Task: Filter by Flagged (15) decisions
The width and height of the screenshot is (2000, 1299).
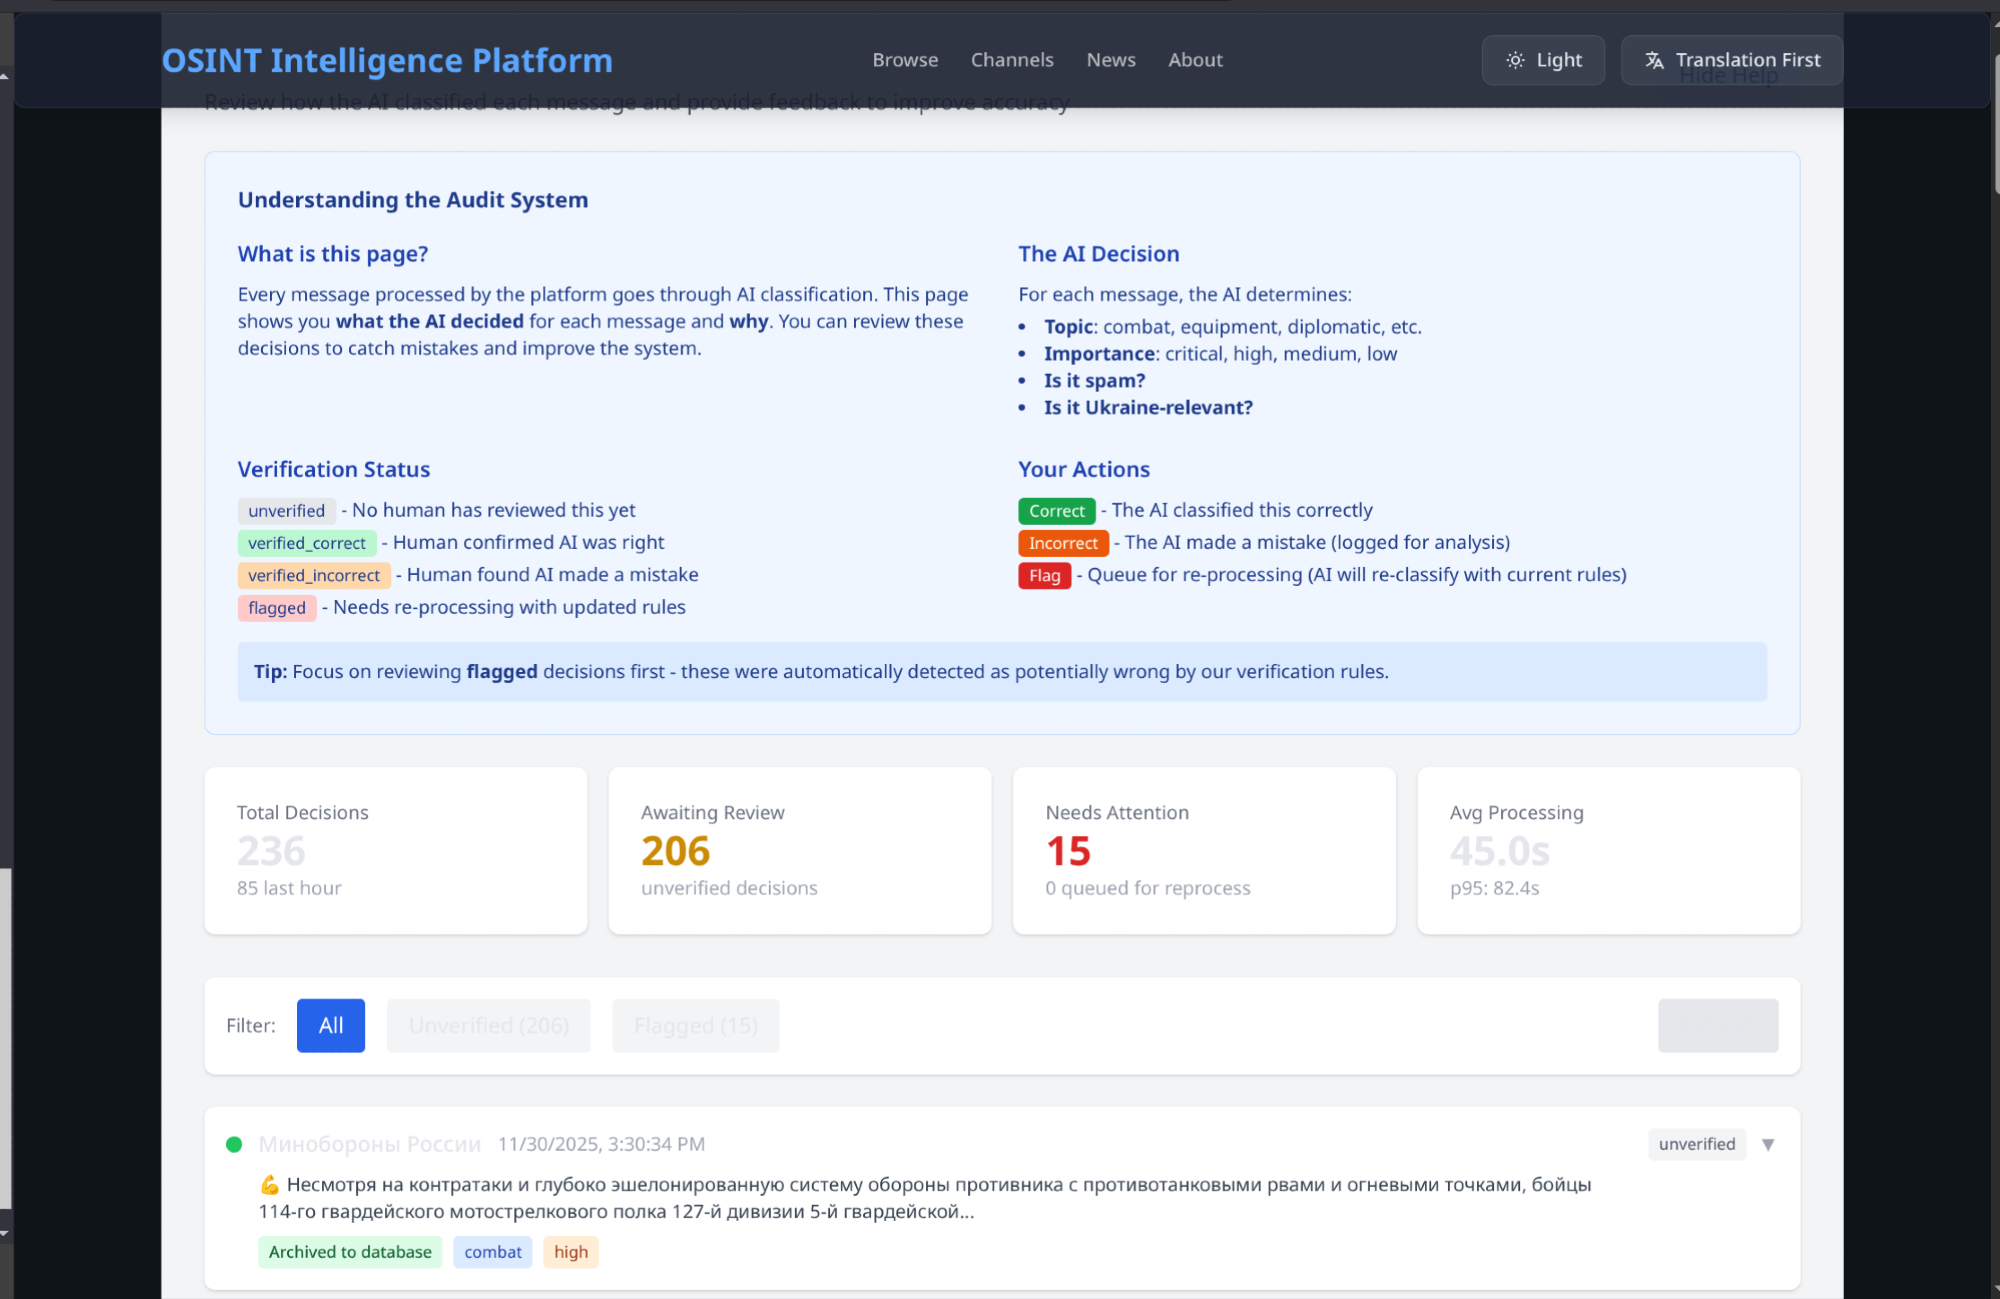Action: (x=695, y=1025)
